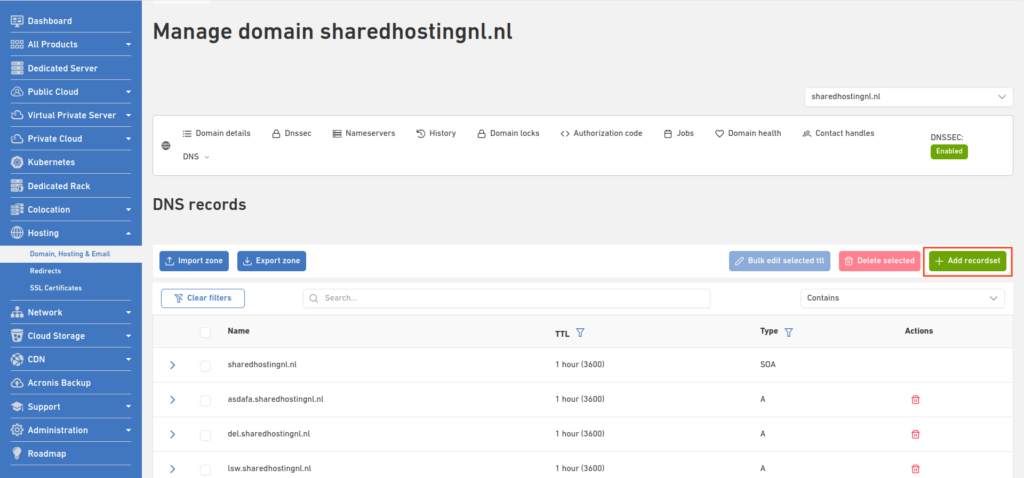Click the Type column filter funnel icon
Screen dimensions: 1024x478
[x=788, y=332]
